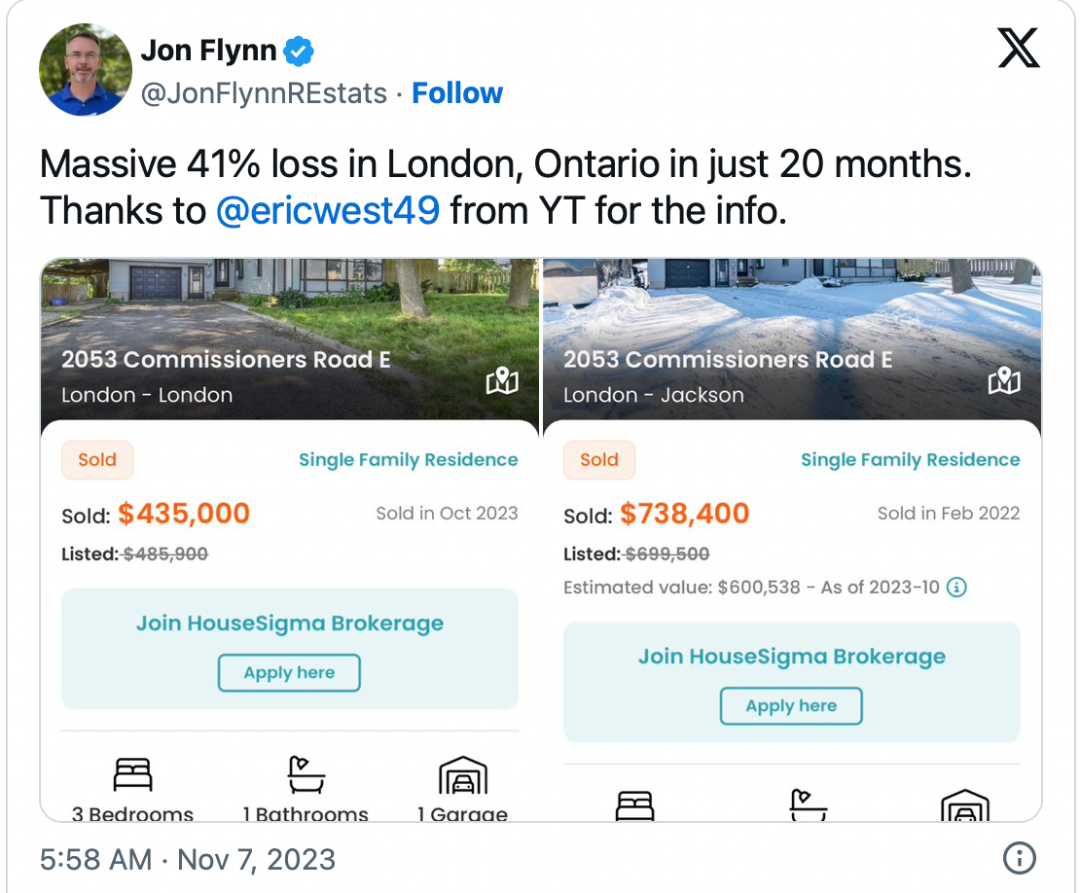1080x893 pixels.
Task: Open the 5:58 AM Nov 7, 2023 timestamp
Action: (187, 859)
